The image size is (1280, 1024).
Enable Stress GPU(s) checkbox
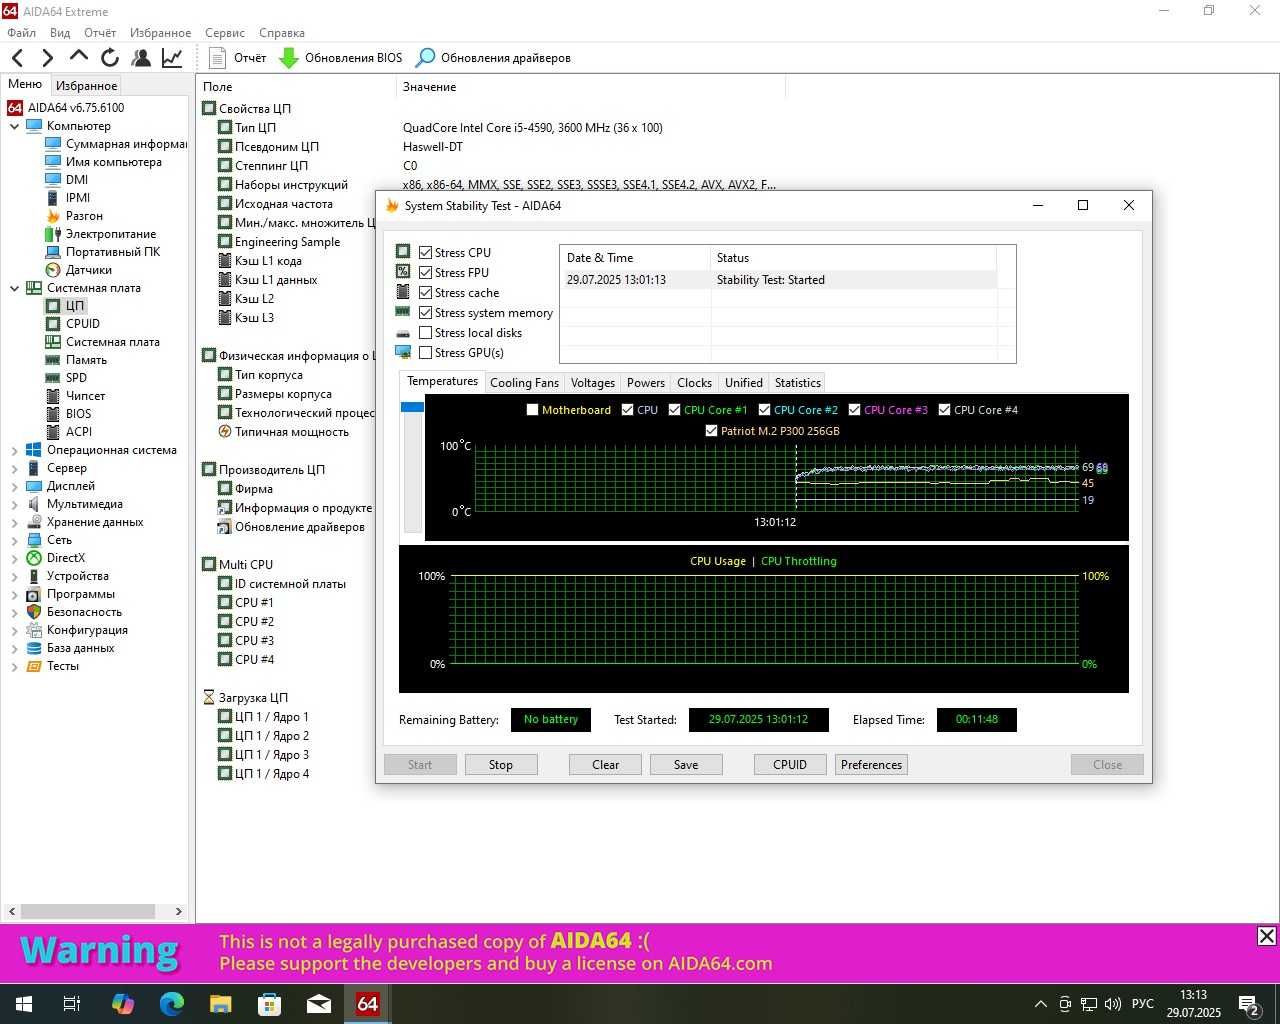coord(425,353)
